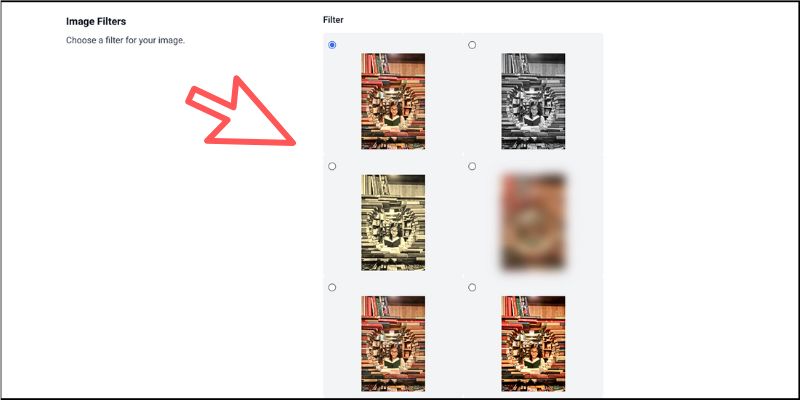
Task: Click the blurred preview thumbnail
Action: pyautogui.click(x=533, y=222)
